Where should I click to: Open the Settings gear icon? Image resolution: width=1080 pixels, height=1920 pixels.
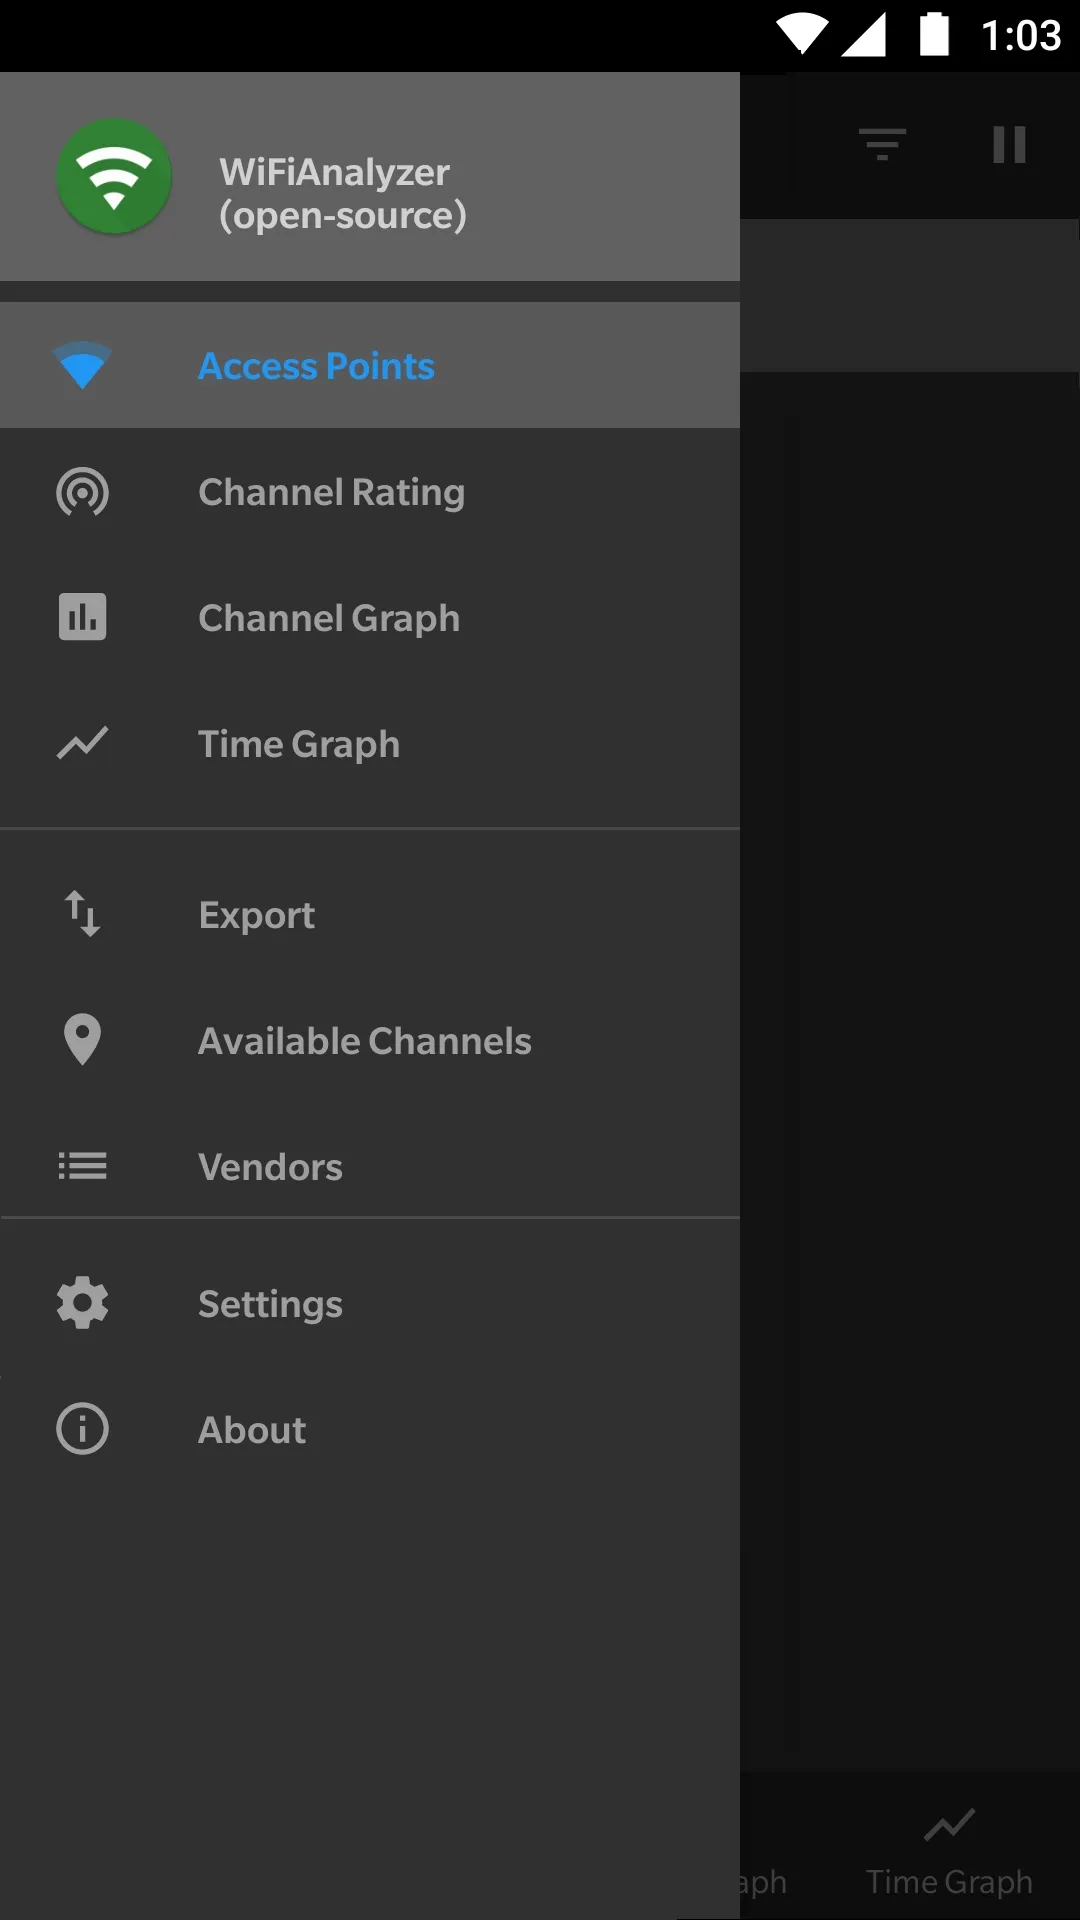click(x=82, y=1303)
